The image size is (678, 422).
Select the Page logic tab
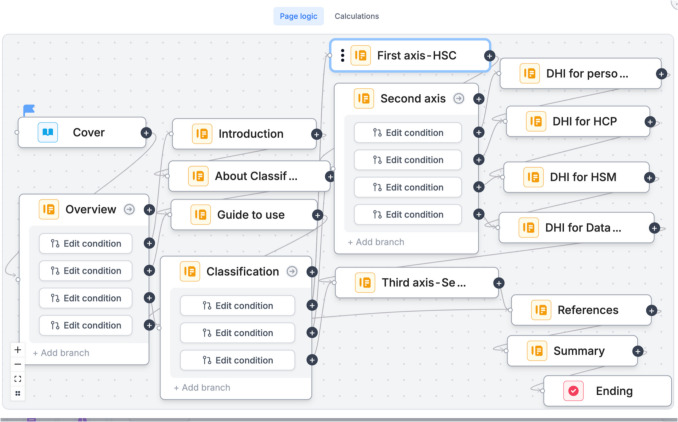point(298,16)
